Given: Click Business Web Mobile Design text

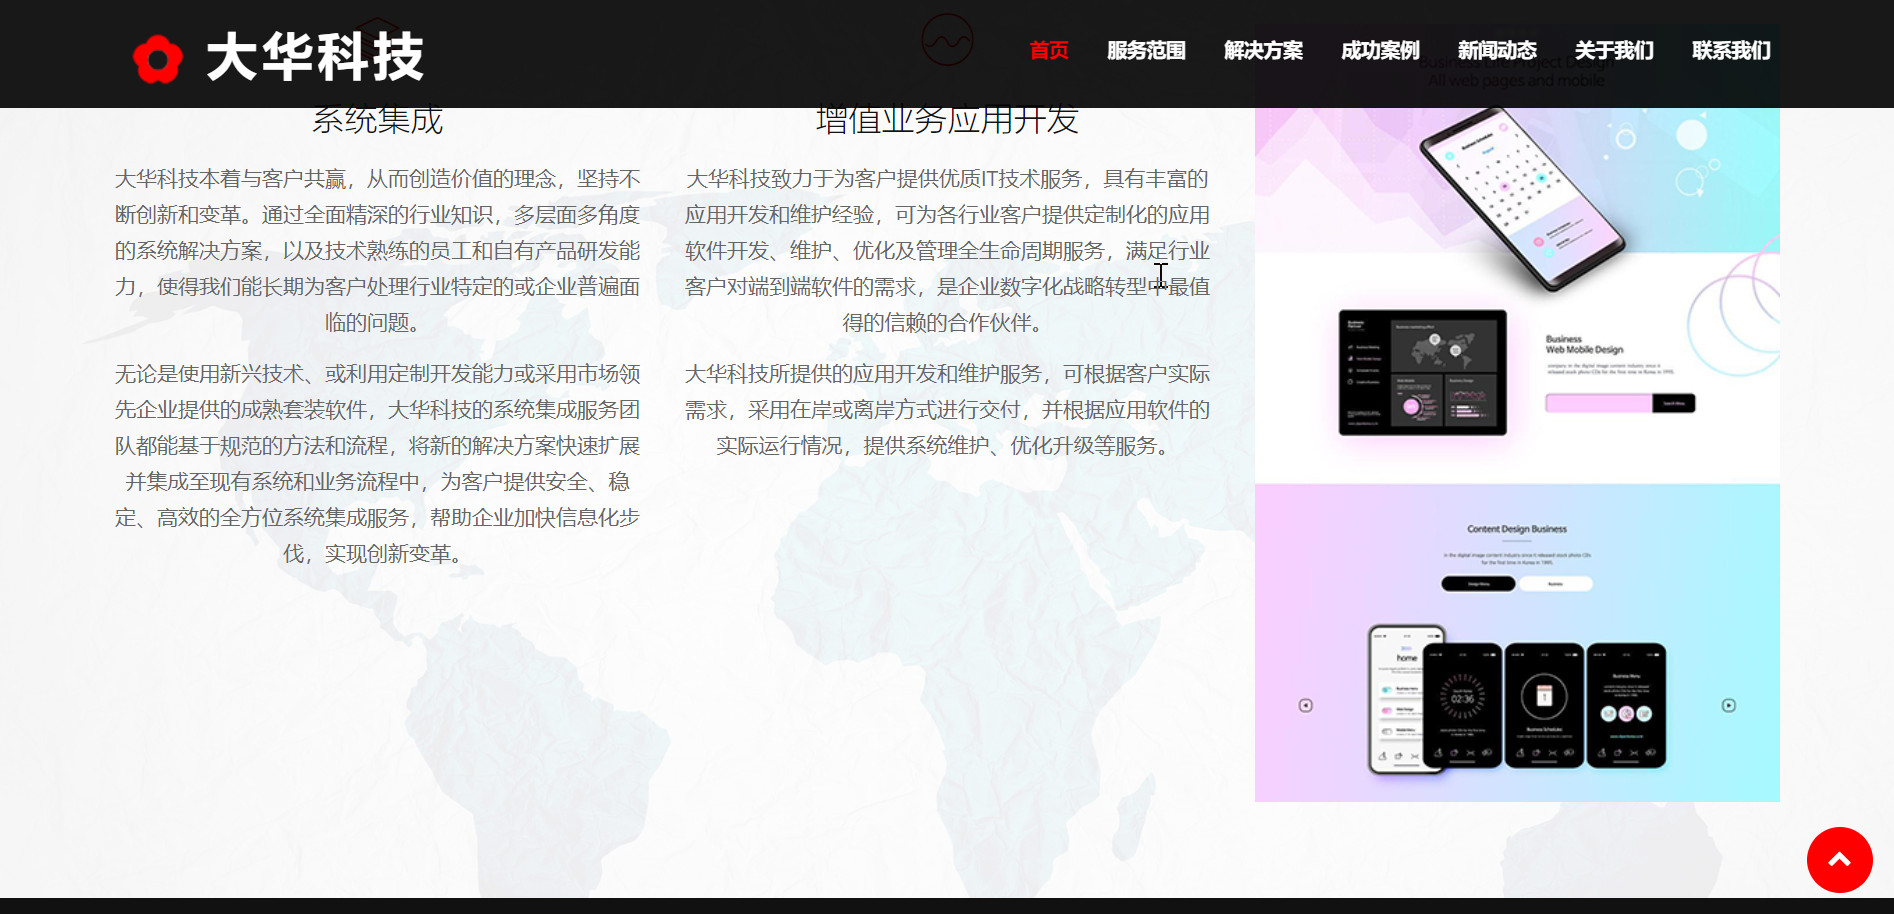Looking at the screenshot, I should (x=1584, y=345).
